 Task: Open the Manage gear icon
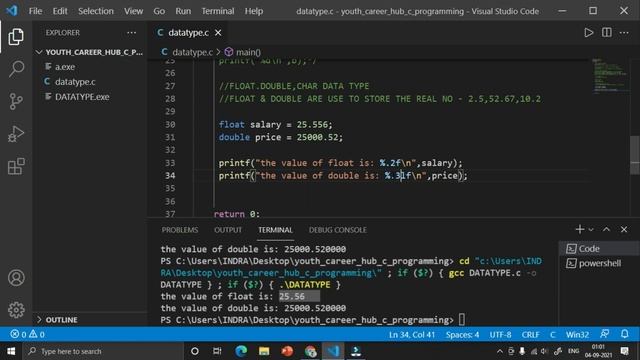16,310
